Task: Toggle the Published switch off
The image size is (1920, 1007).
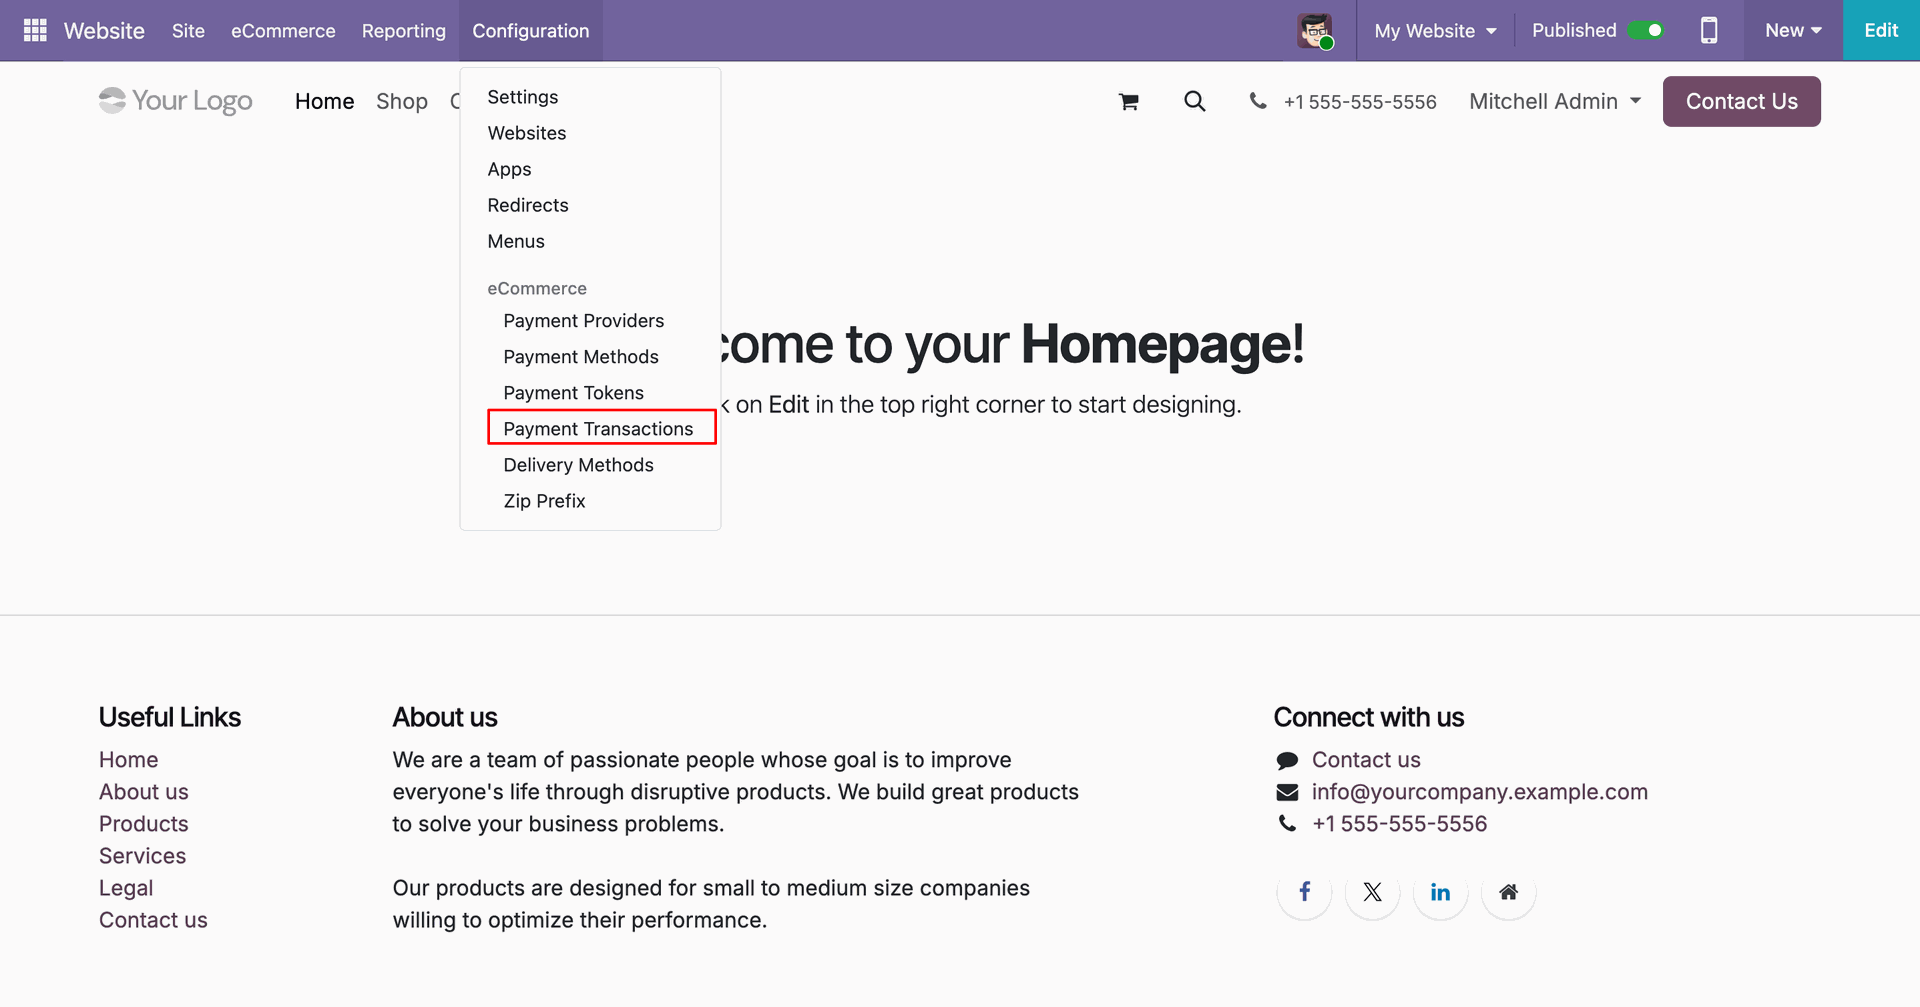Action: tap(1645, 30)
